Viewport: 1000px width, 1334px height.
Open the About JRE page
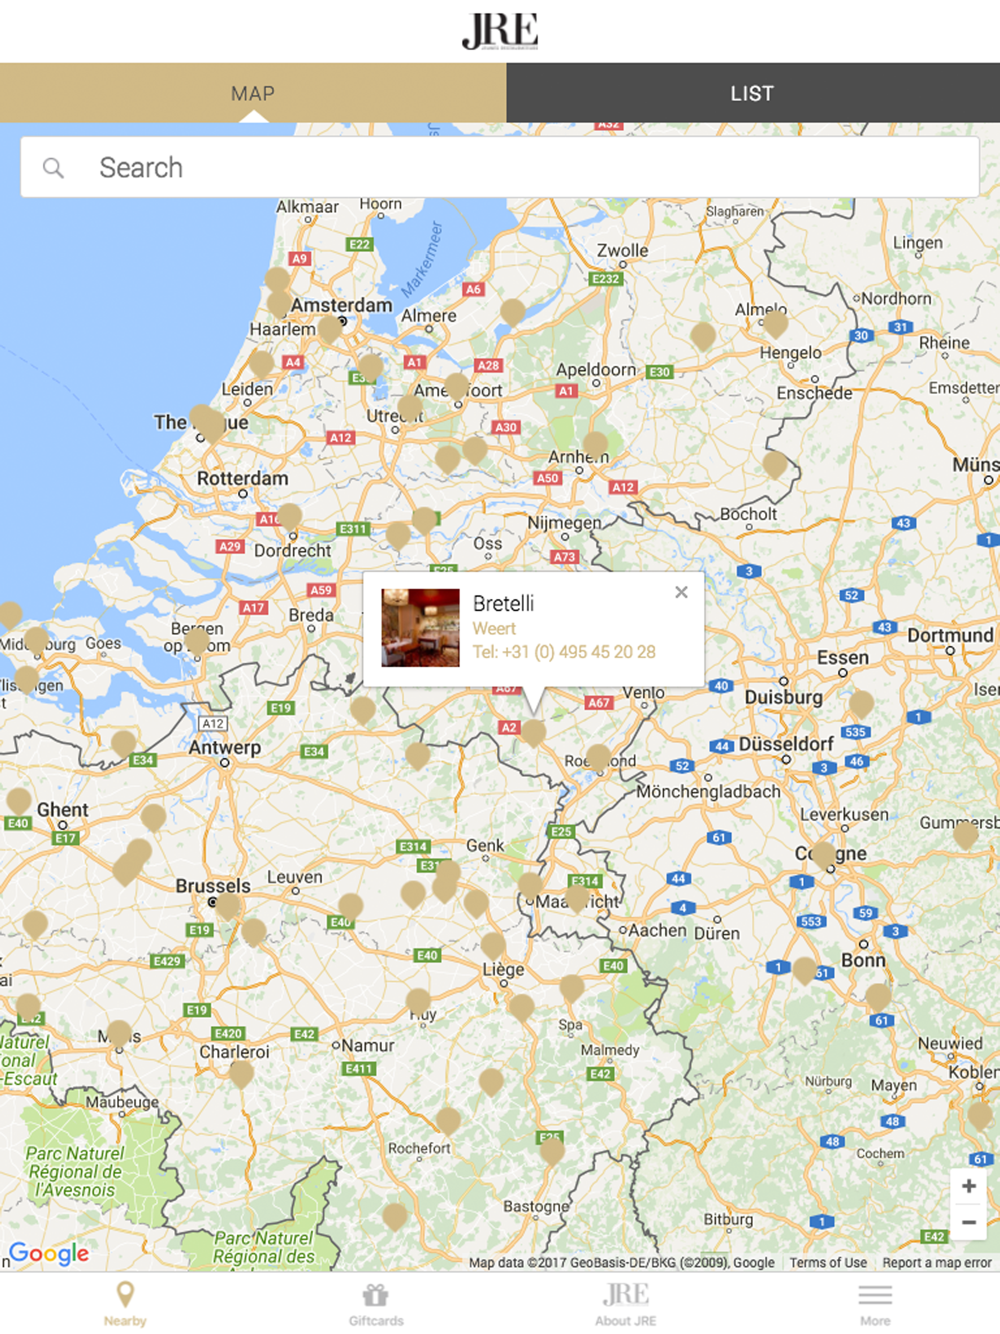pyautogui.click(x=626, y=1303)
